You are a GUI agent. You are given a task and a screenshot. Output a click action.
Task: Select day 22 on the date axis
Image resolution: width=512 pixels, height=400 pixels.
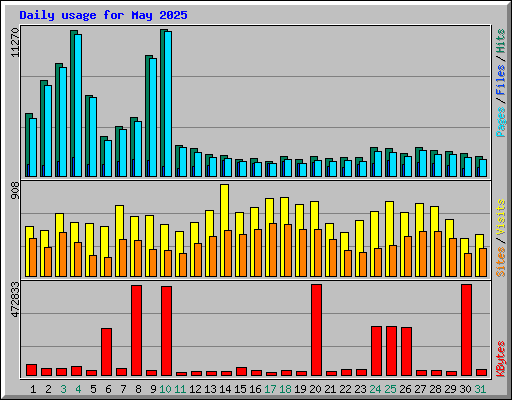[346, 389]
